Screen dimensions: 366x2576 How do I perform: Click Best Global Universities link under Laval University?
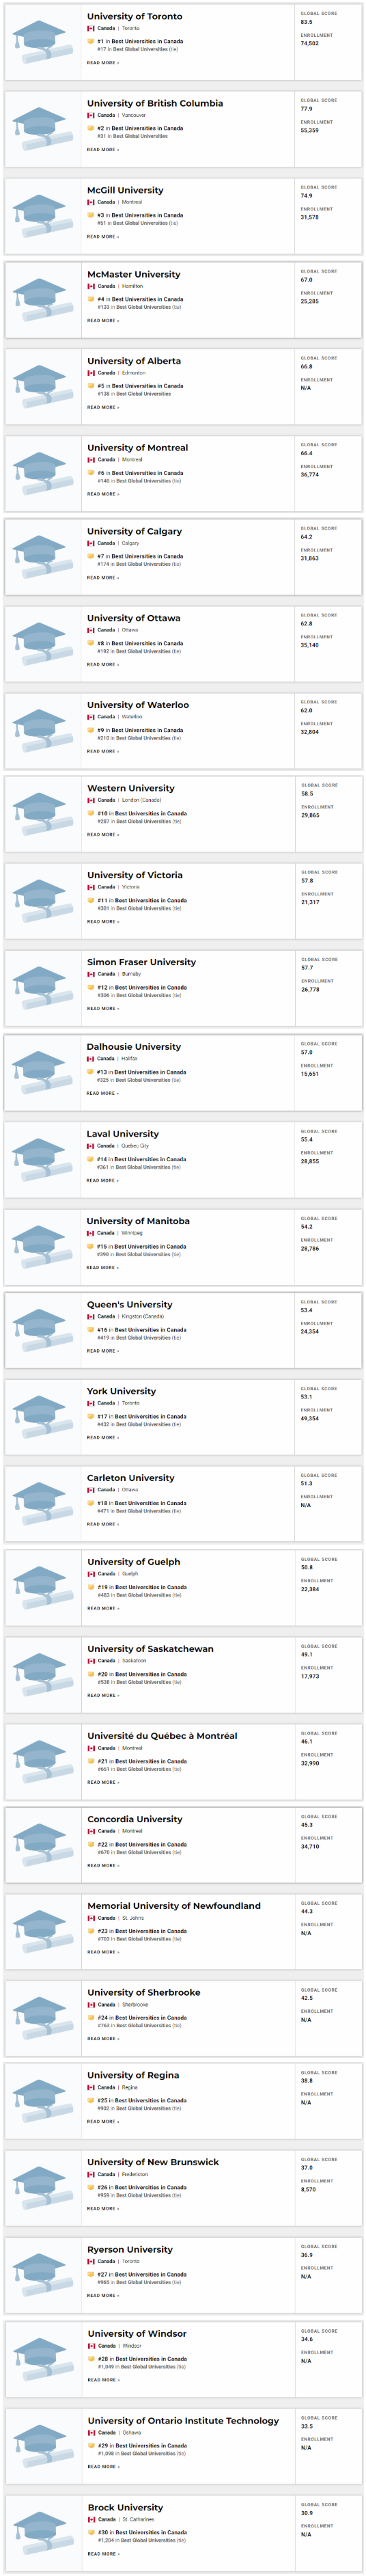pos(142,1167)
